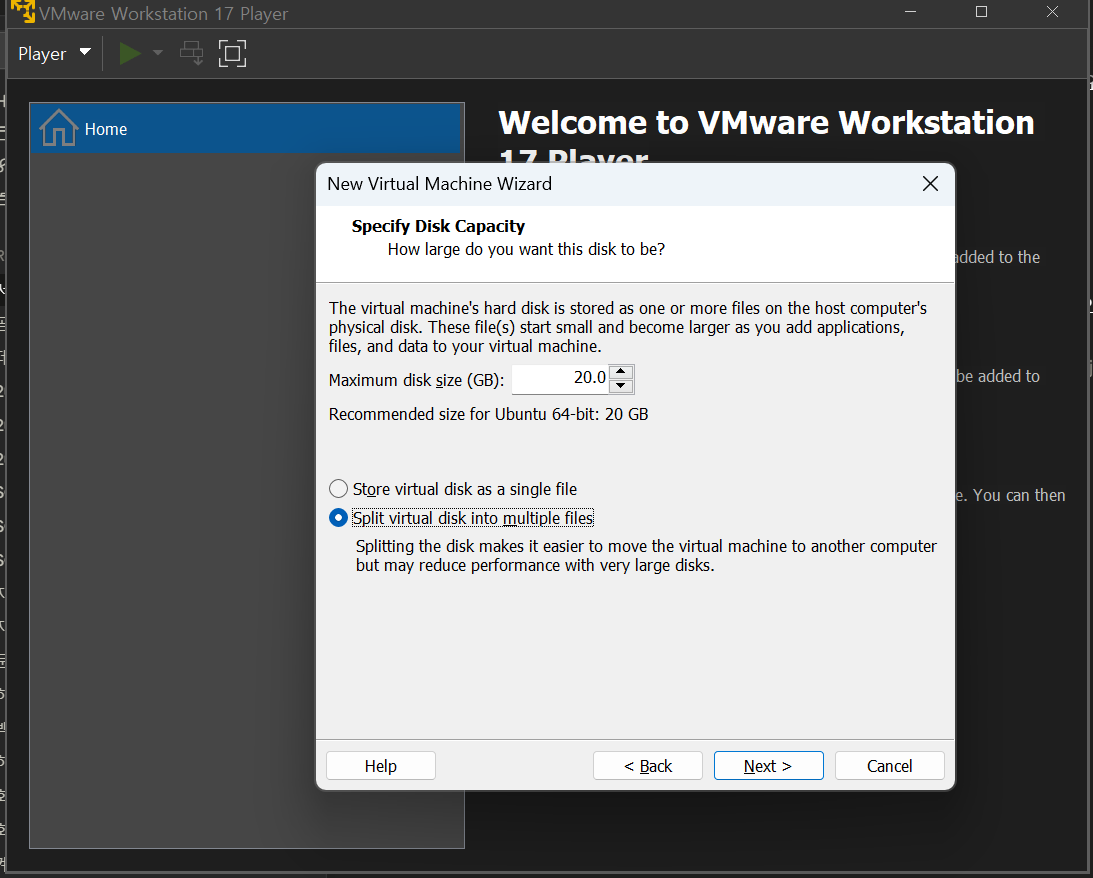Click 'Recommended size for Ubuntu 64-bit: 20 GB' text
1093x878 pixels.
coord(489,415)
